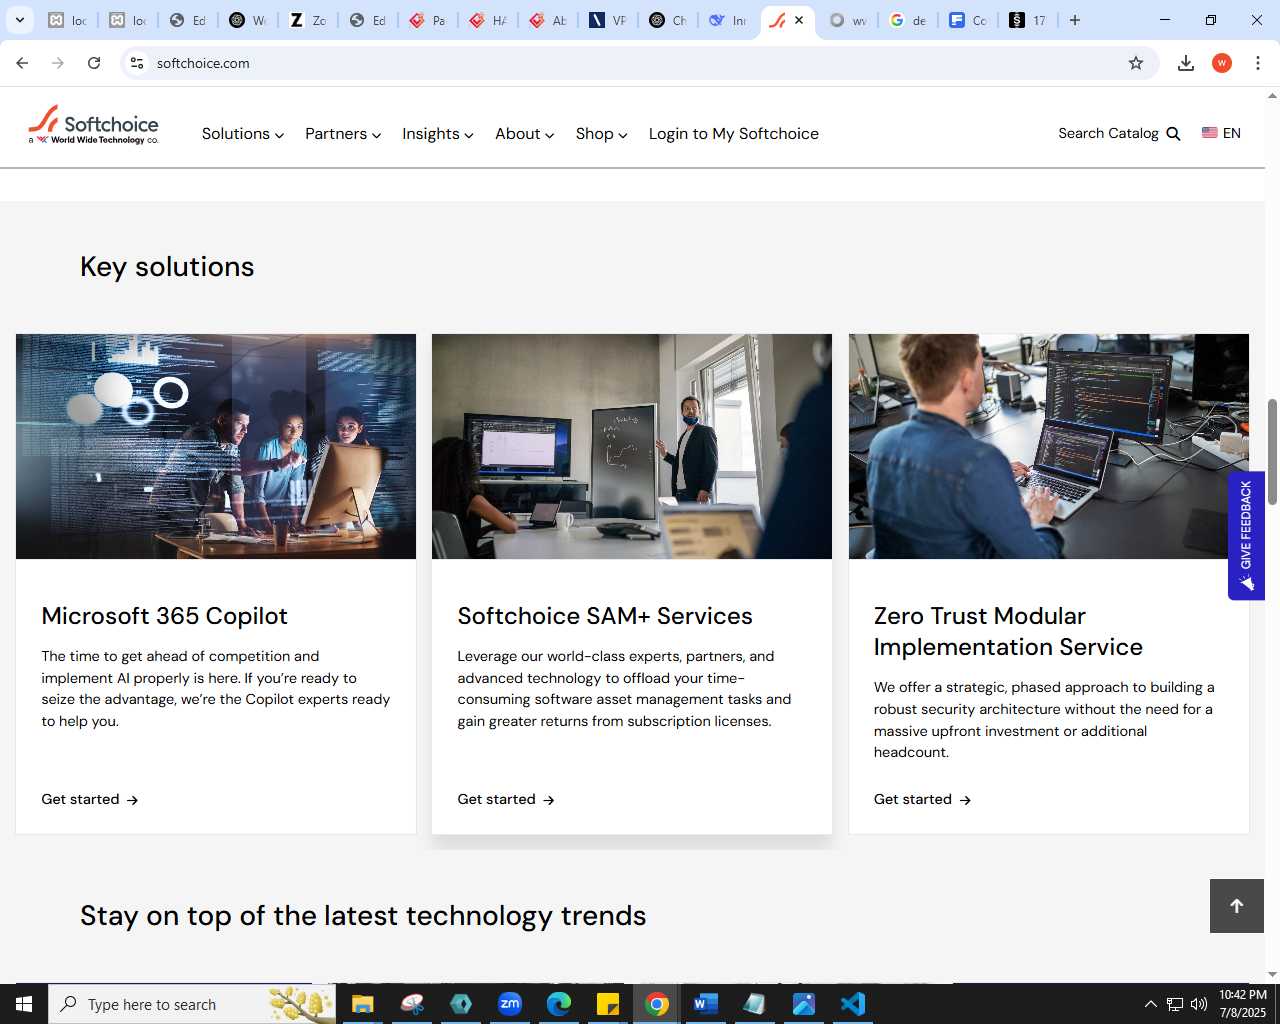
Task: Expand the Insights menu
Action: click(438, 134)
